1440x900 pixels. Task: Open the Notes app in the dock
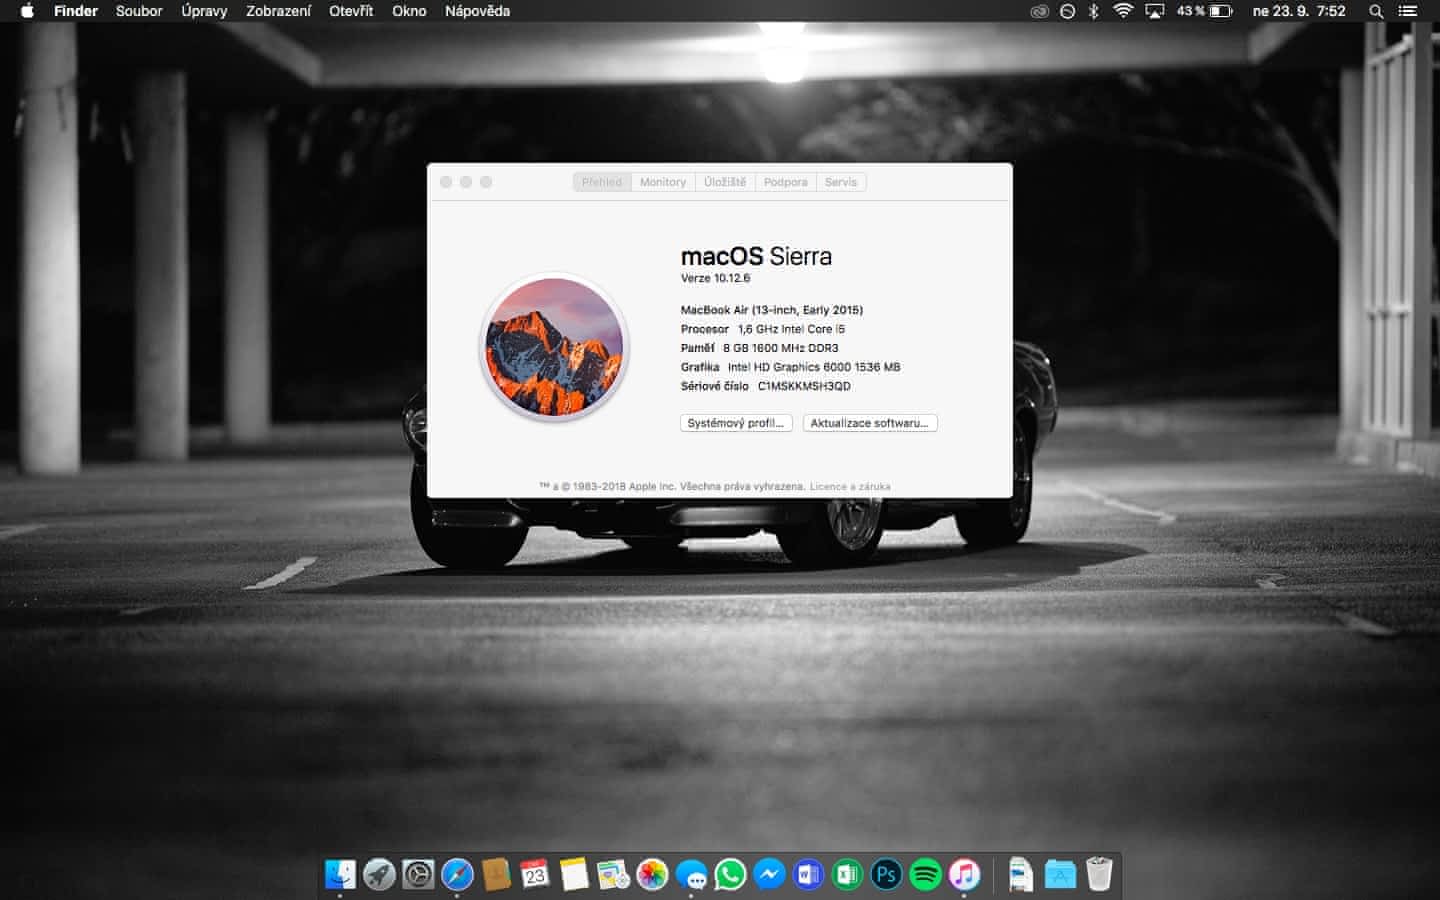coord(574,875)
